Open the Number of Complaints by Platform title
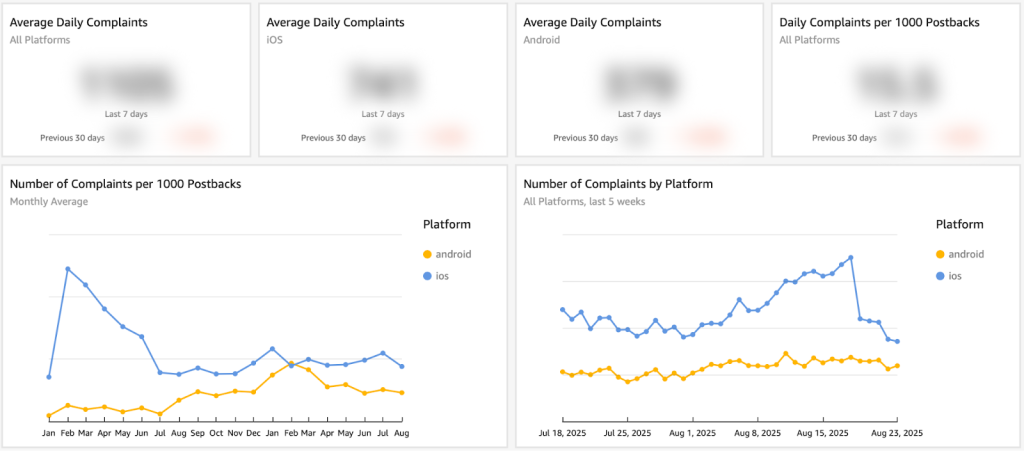Image resolution: width=1024 pixels, height=451 pixels. (618, 184)
